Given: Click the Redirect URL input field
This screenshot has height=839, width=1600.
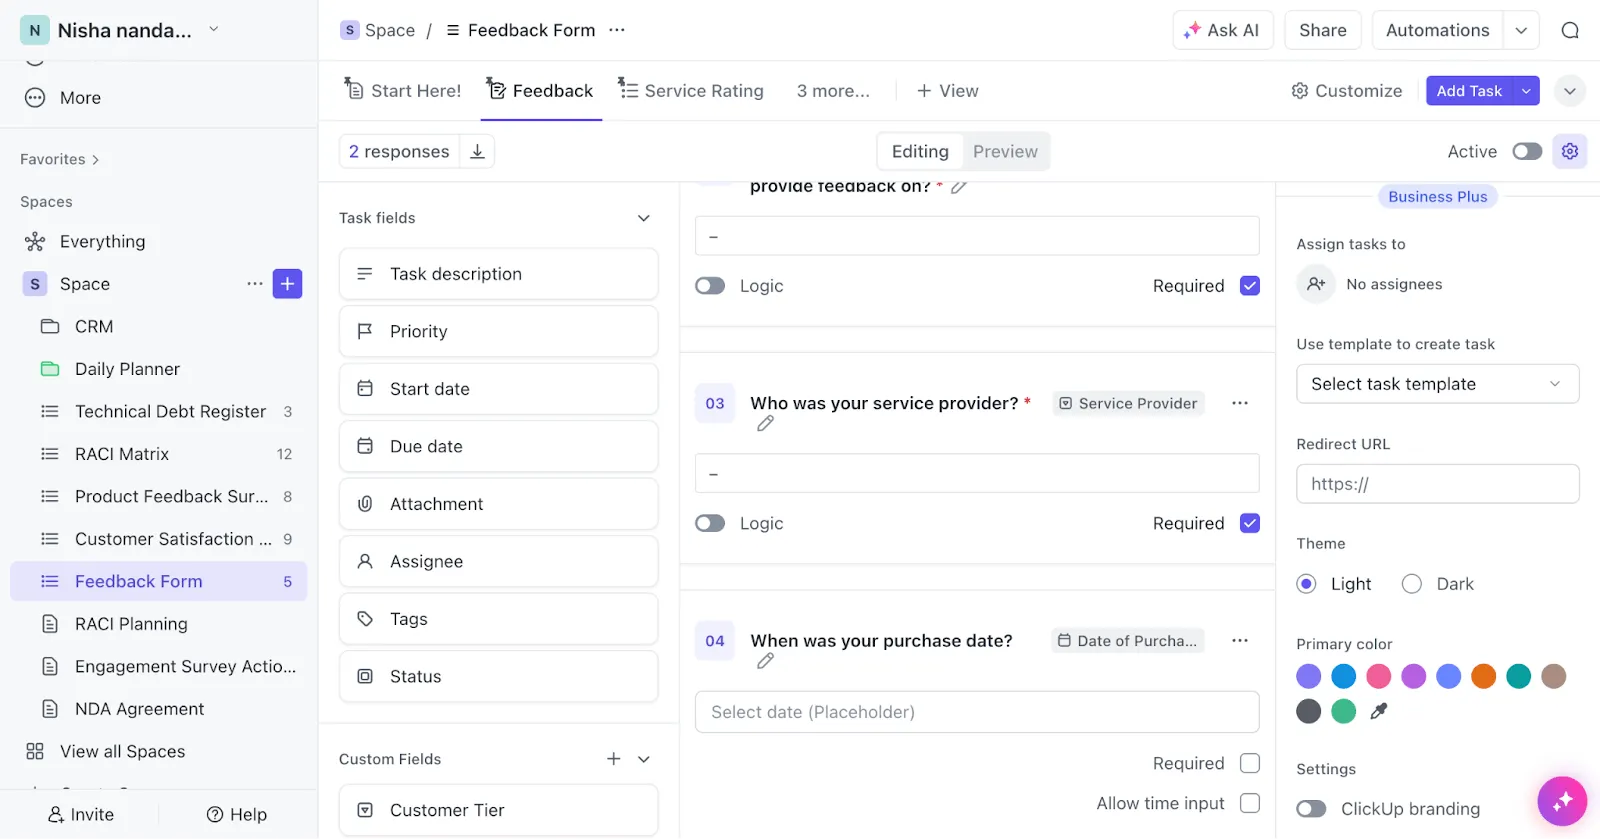Looking at the screenshot, I should pyautogui.click(x=1437, y=484).
